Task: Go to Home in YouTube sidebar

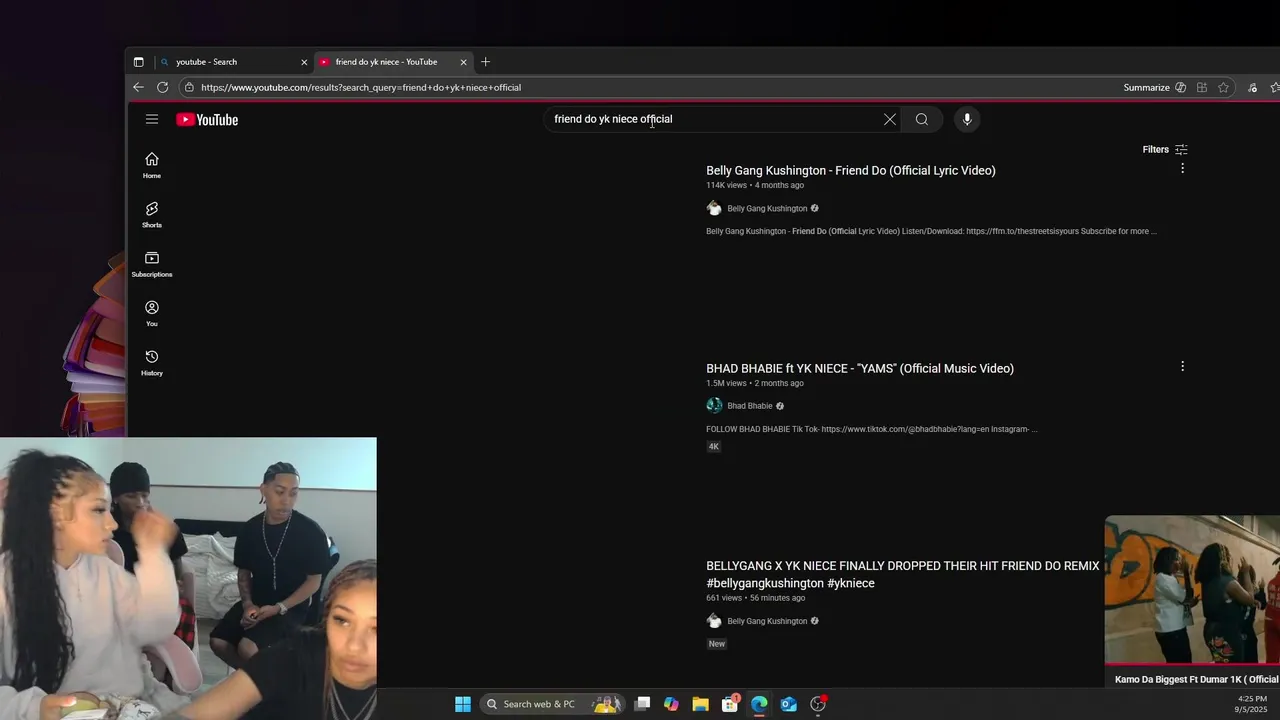Action: point(152,165)
